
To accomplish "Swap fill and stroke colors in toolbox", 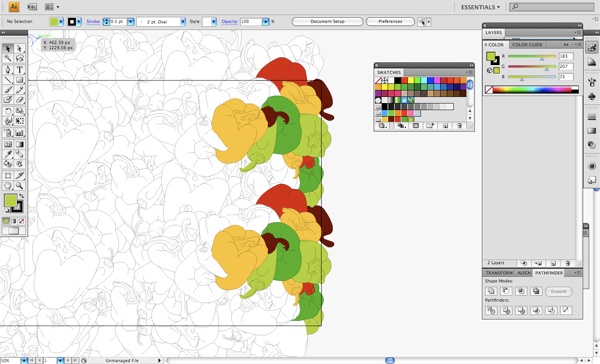I will 22,196.
